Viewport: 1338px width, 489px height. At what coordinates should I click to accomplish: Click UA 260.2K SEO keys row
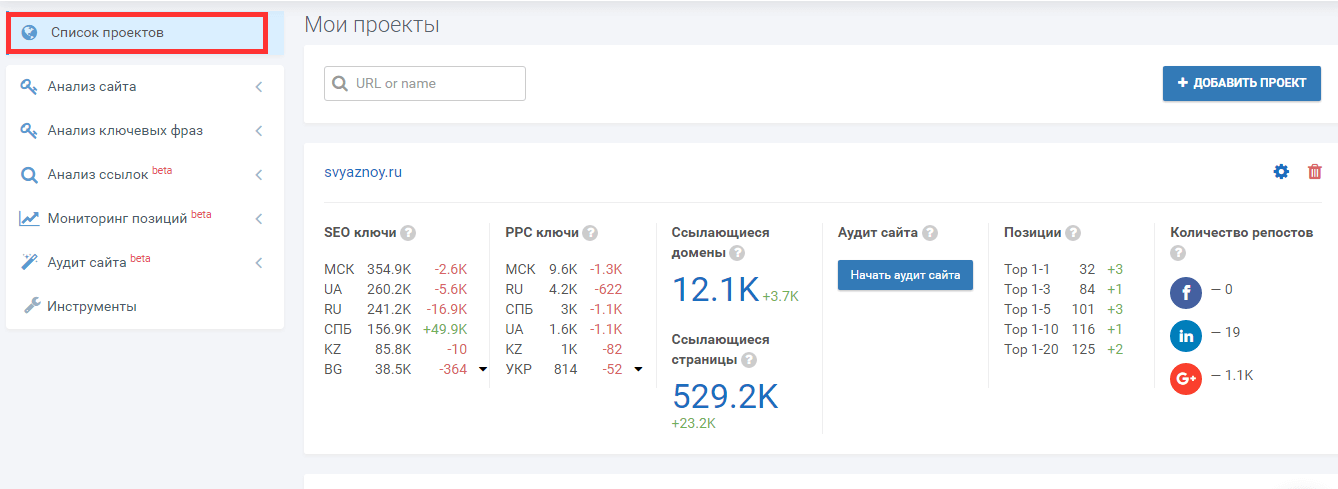pos(396,289)
